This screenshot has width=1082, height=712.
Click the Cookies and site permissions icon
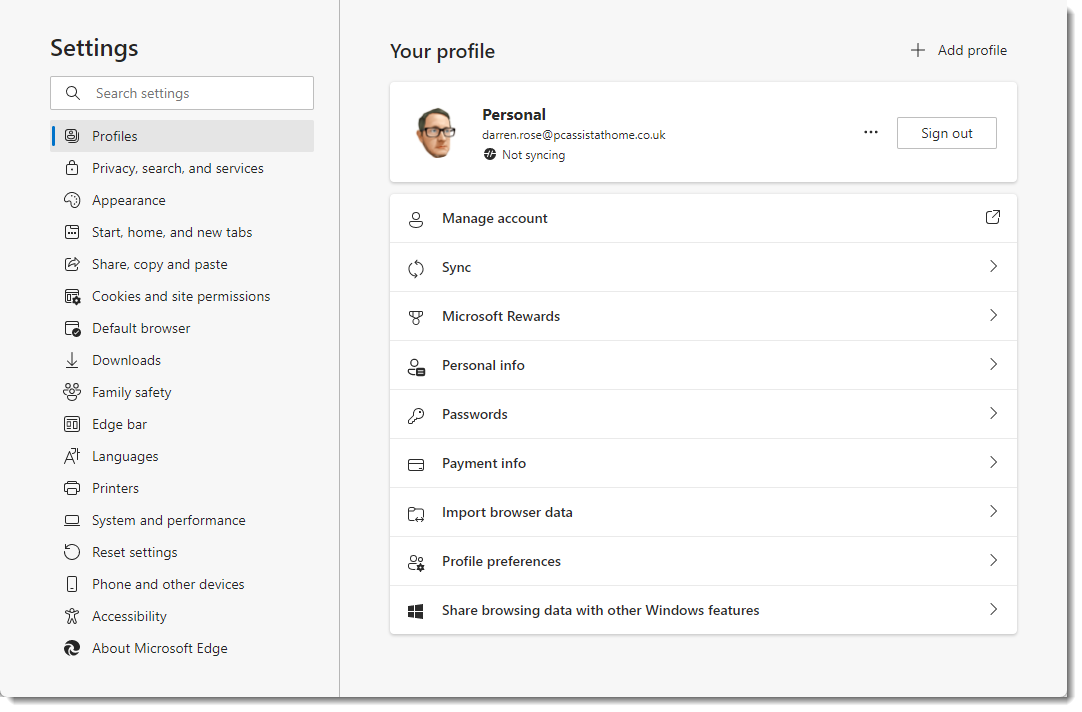pos(72,297)
